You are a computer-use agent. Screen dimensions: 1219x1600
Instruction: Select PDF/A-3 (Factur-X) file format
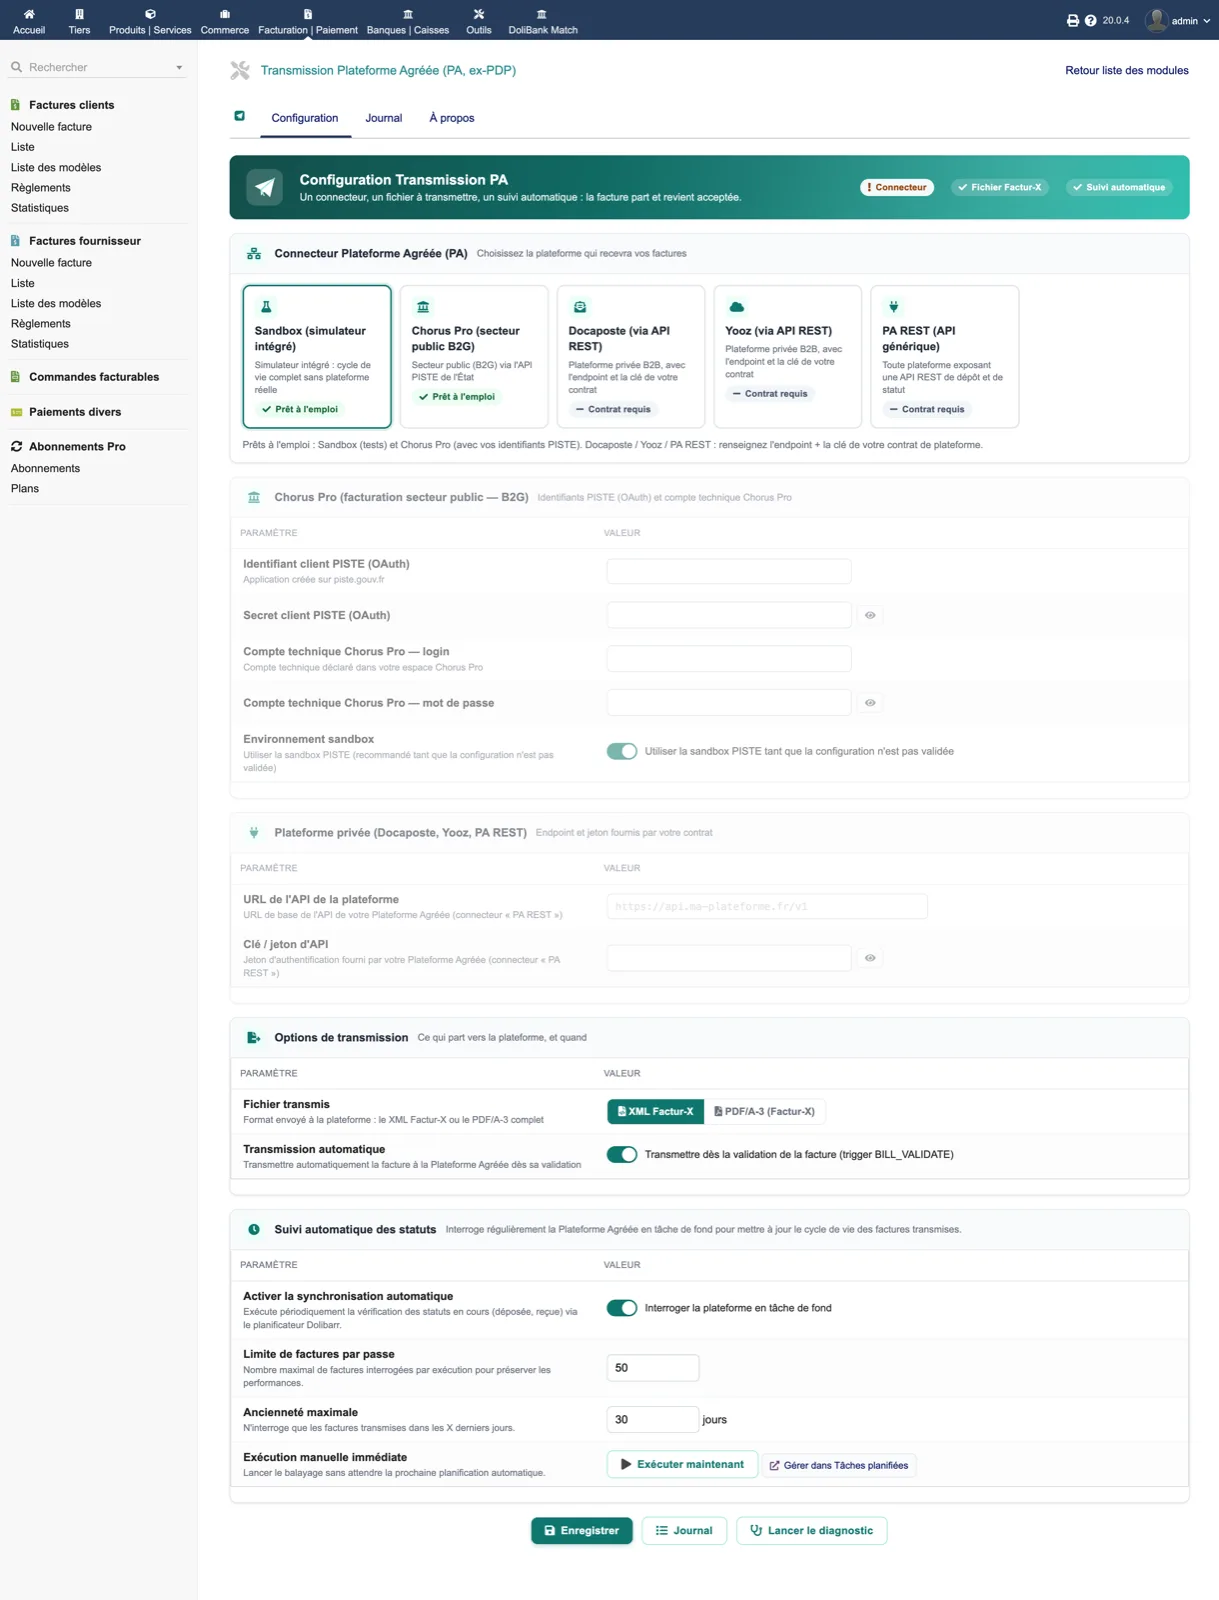pyautogui.click(x=765, y=1111)
